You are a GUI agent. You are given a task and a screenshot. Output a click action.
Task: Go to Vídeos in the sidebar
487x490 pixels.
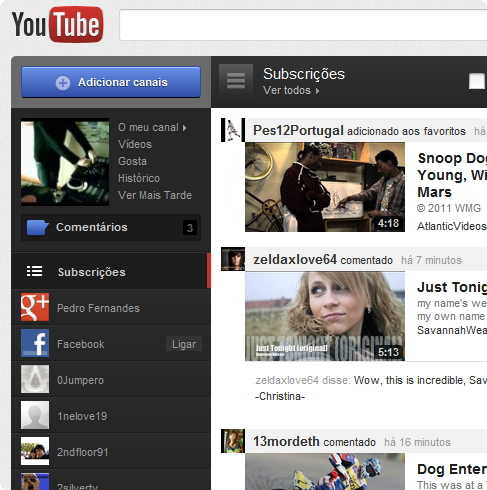click(135, 144)
